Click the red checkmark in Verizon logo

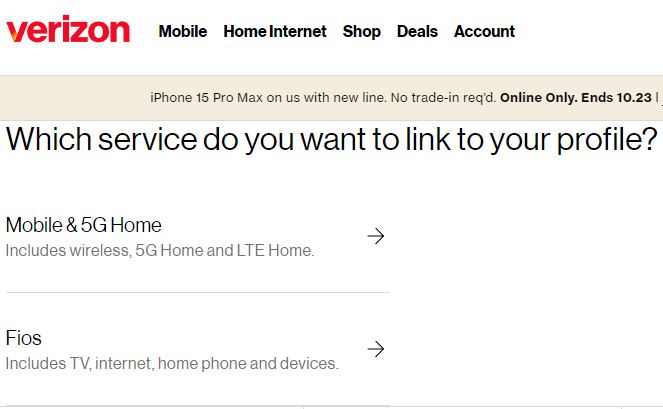(x=14, y=35)
